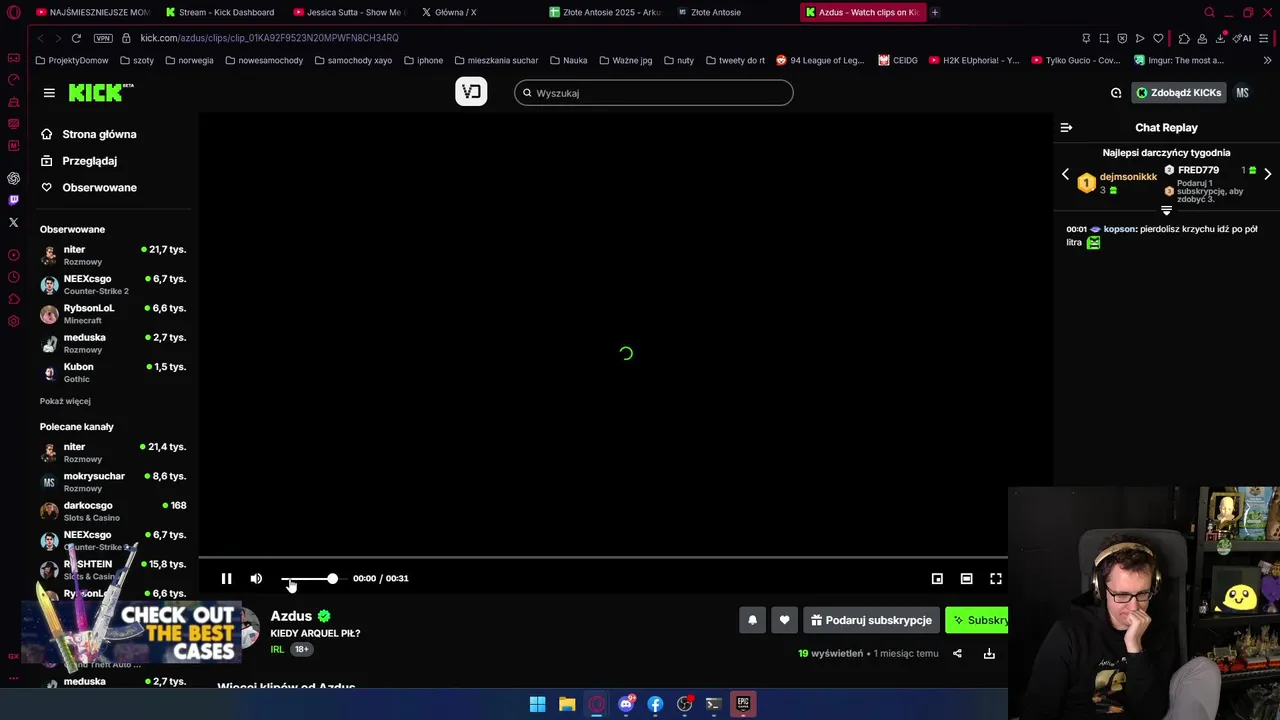Open OBS Studio from taskbar
Viewport: 1280px width, 720px height.
(x=685, y=704)
